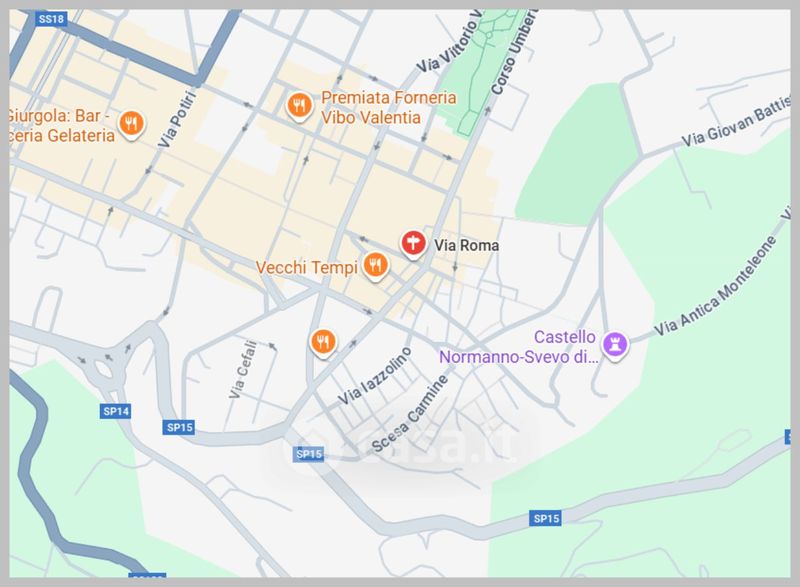The height and width of the screenshot is (587, 800).
Task: Open the Premiata Forneria Vibo Valentia restaurant icon
Action: coord(299,106)
